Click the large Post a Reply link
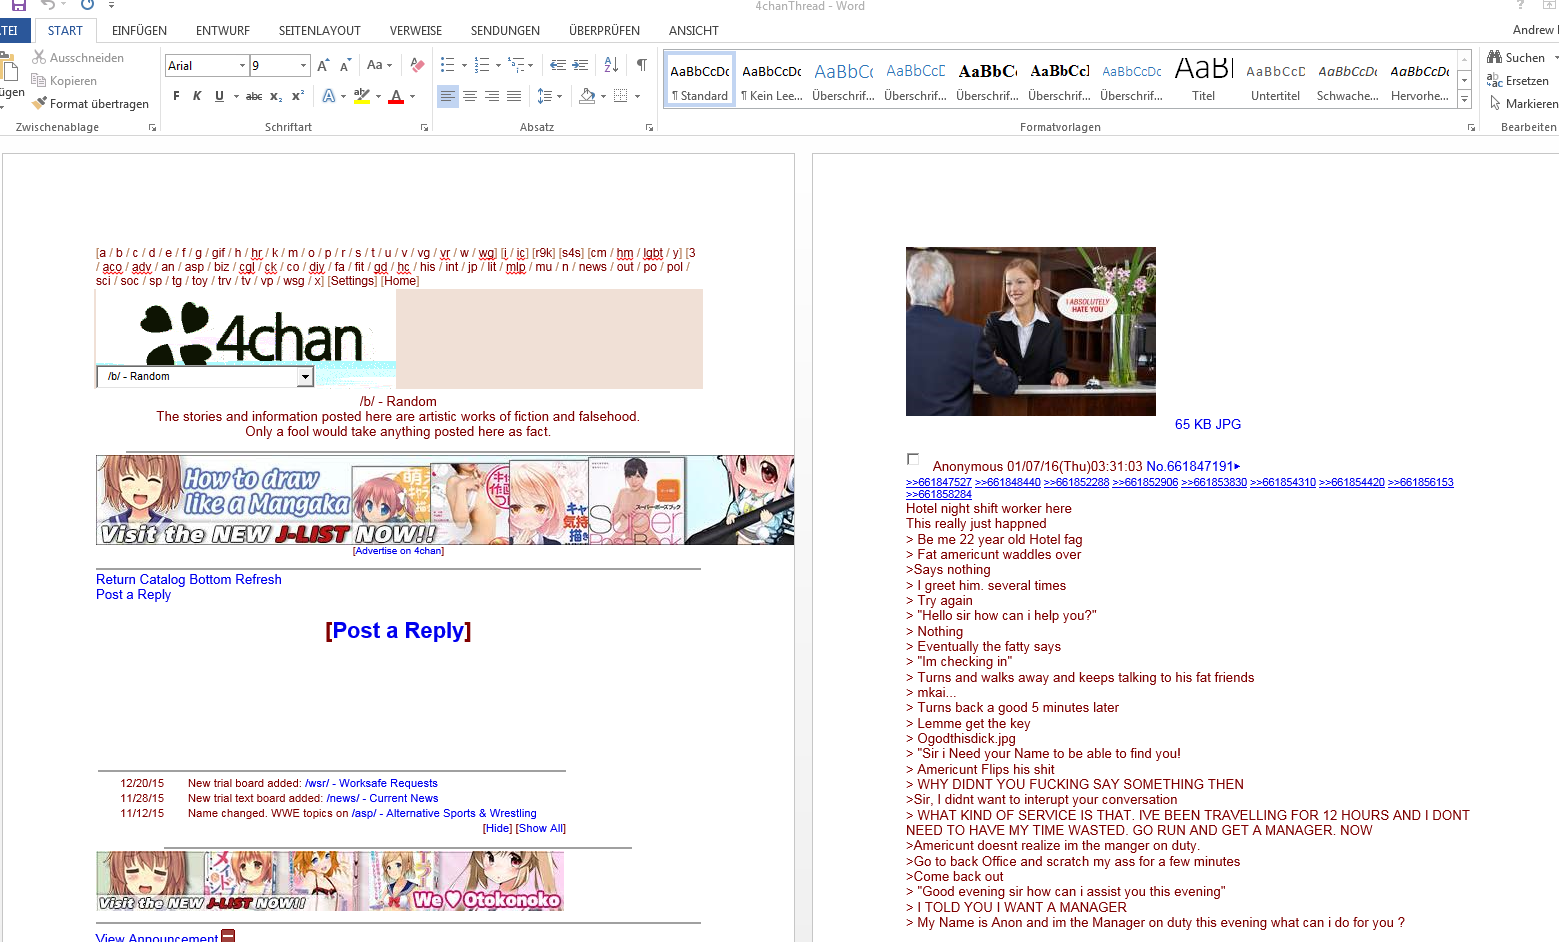The height and width of the screenshot is (942, 1559). point(398,630)
